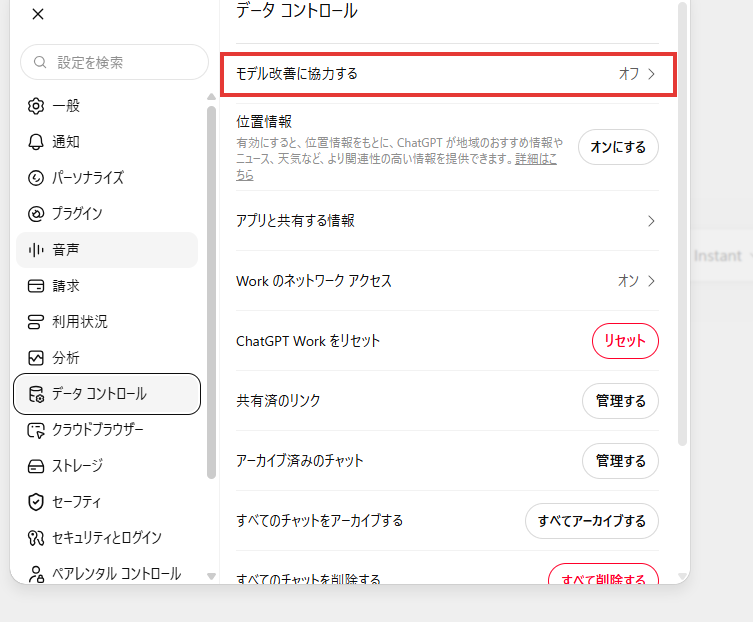The width and height of the screenshot is (753, 622).
Task: Click the red リセット button
Action: [625, 341]
